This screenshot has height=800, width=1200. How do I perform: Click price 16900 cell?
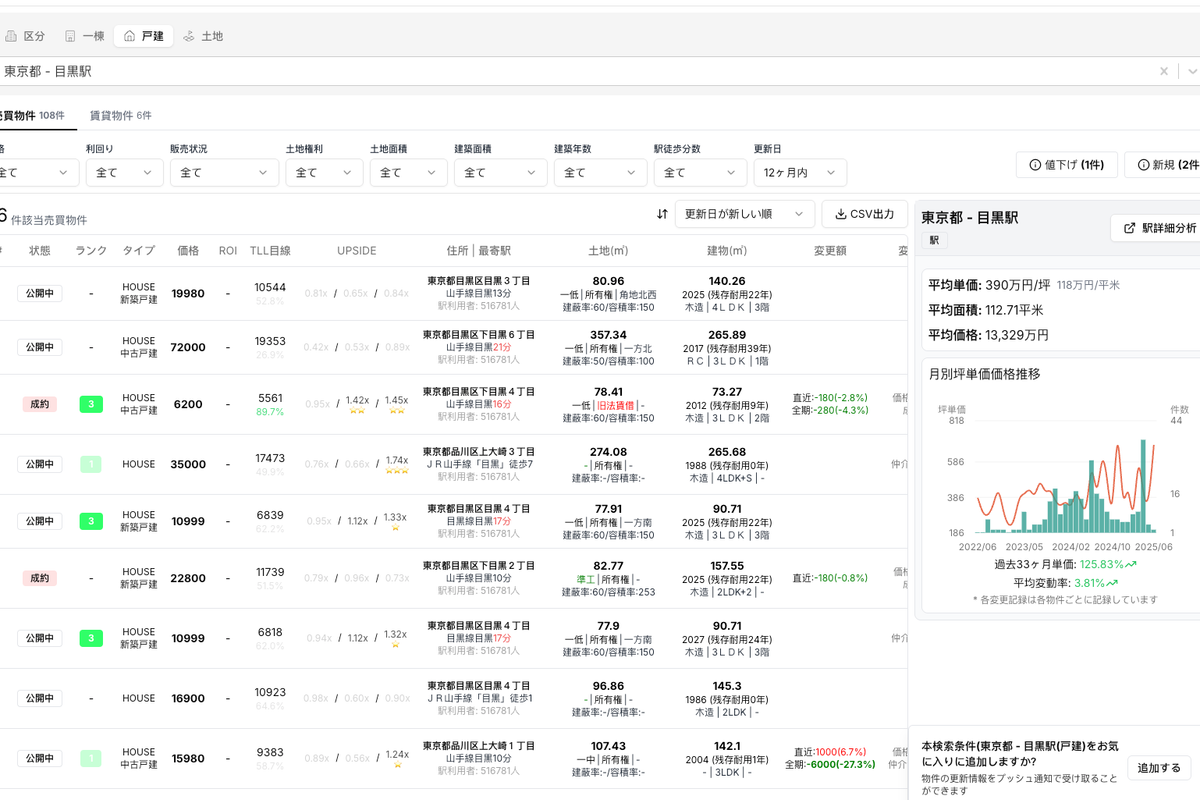pos(188,698)
